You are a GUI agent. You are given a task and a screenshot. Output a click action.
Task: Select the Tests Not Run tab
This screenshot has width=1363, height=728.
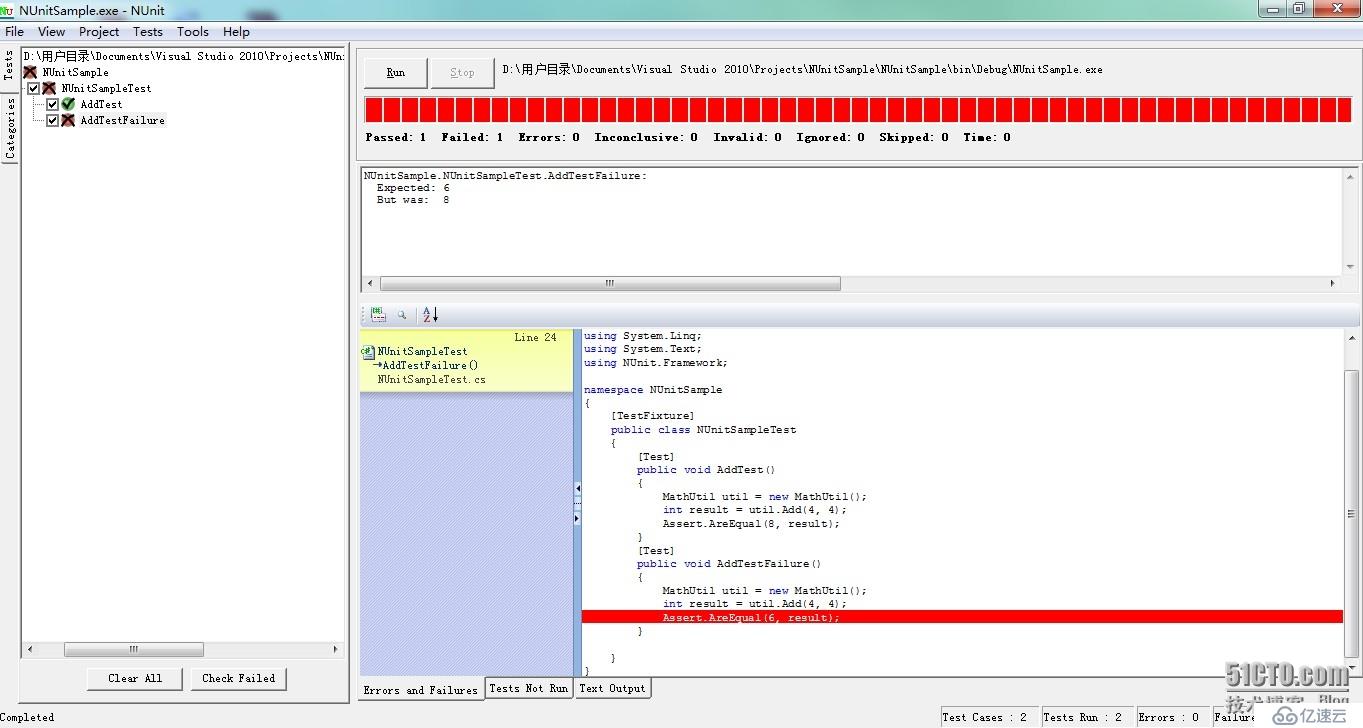(x=529, y=688)
